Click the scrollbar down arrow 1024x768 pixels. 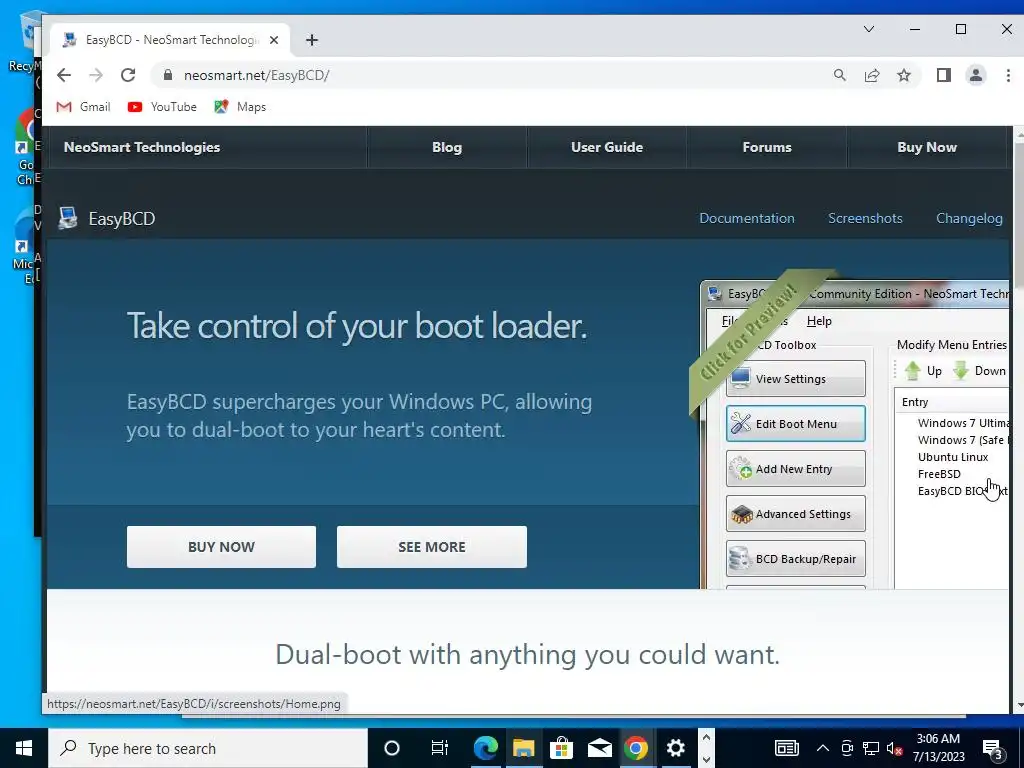pos(1019,706)
